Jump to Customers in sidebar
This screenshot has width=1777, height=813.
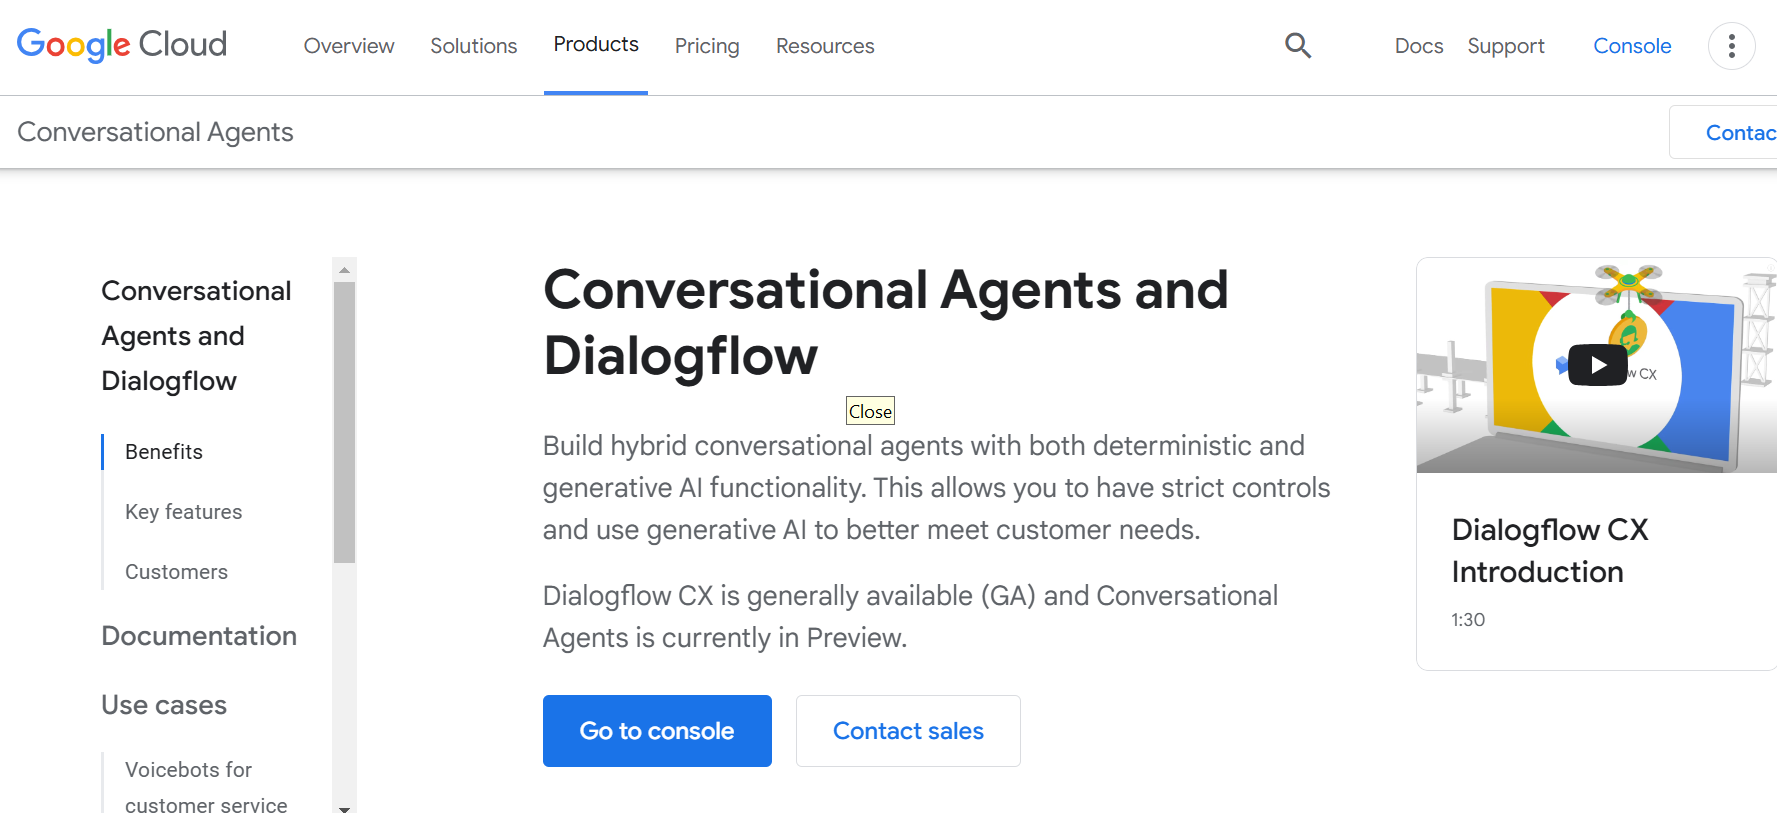176,572
